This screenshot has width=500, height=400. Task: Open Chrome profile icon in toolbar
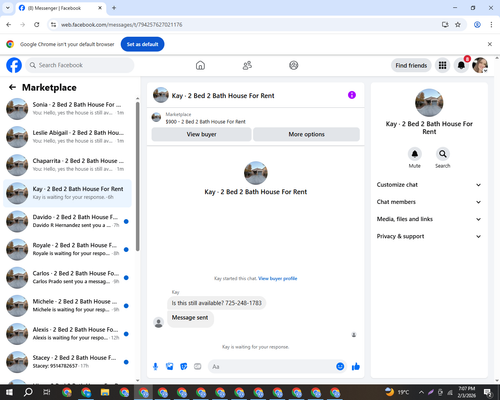click(x=477, y=25)
